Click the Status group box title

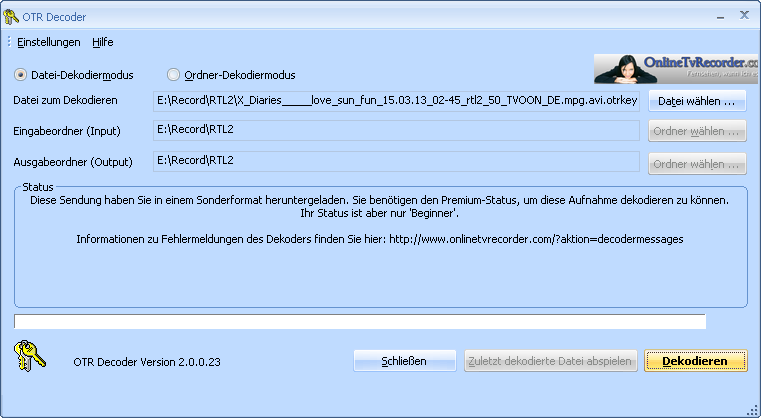coord(38,187)
